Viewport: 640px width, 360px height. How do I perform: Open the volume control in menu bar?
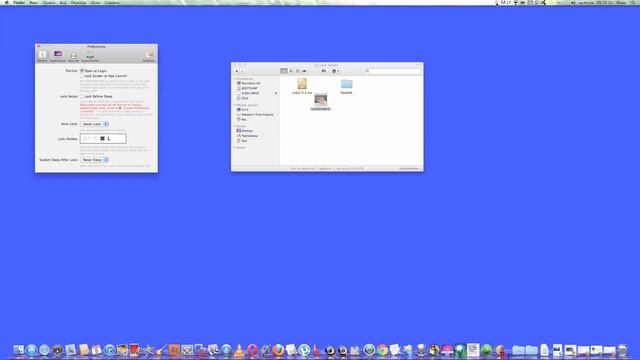[x=573, y=2]
